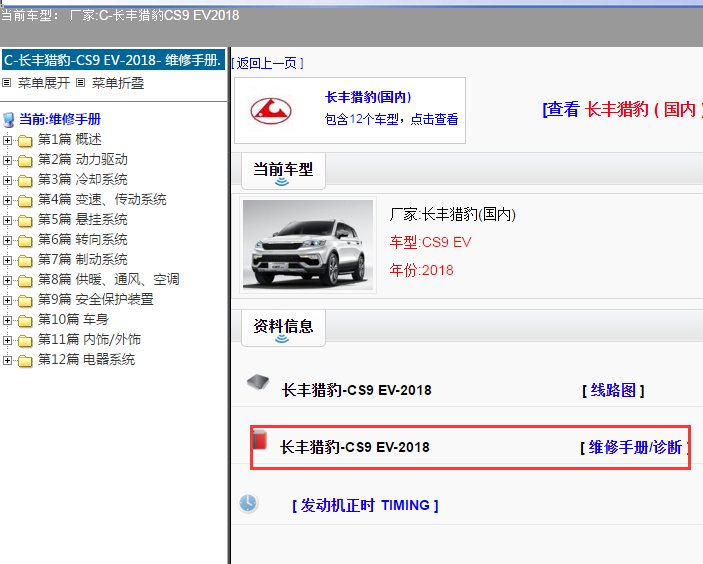The image size is (703, 564).
Task: Switch to the 资料信息 tab
Action: tap(283, 328)
